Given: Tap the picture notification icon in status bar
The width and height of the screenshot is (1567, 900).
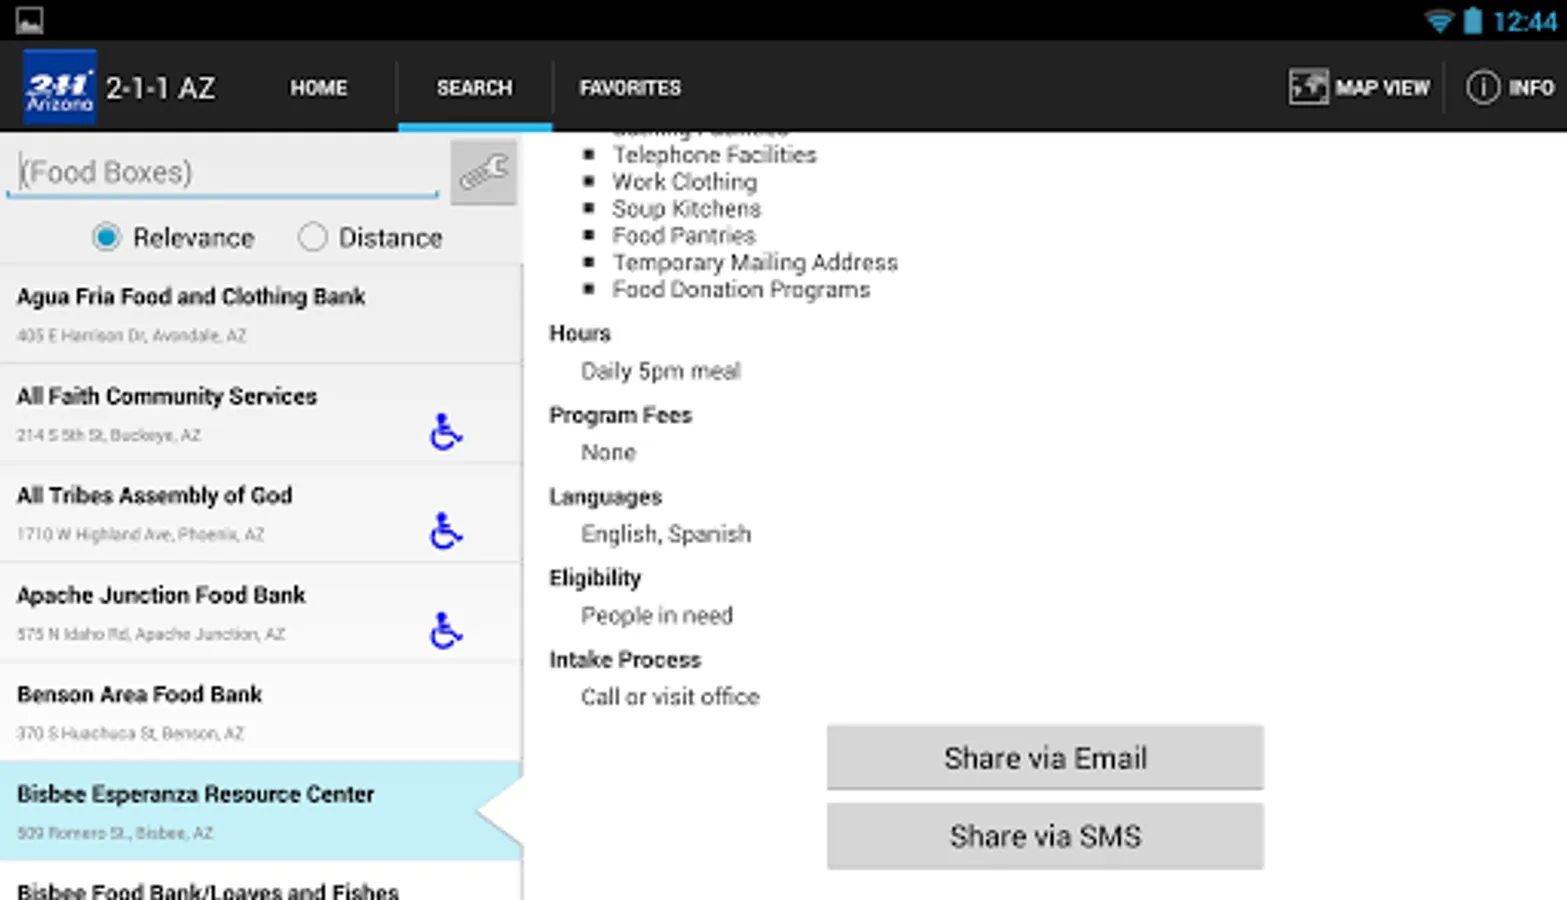Looking at the screenshot, I should click(x=30, y=20).
